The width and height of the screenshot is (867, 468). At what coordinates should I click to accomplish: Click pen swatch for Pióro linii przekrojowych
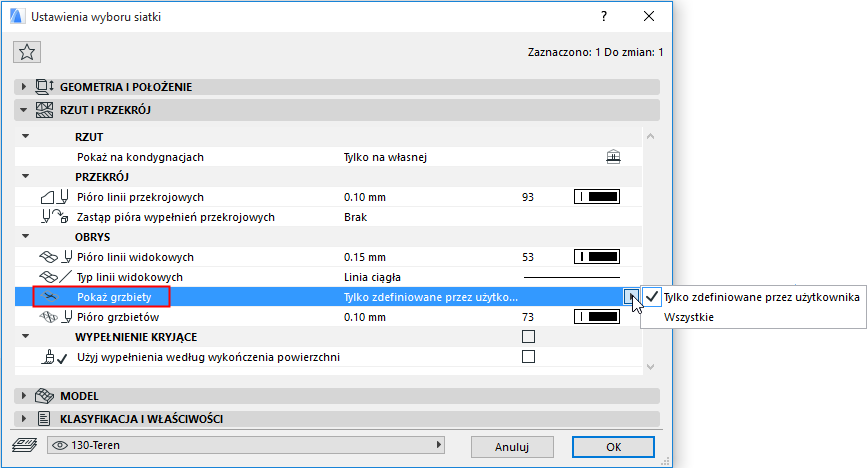click(597, 197)
